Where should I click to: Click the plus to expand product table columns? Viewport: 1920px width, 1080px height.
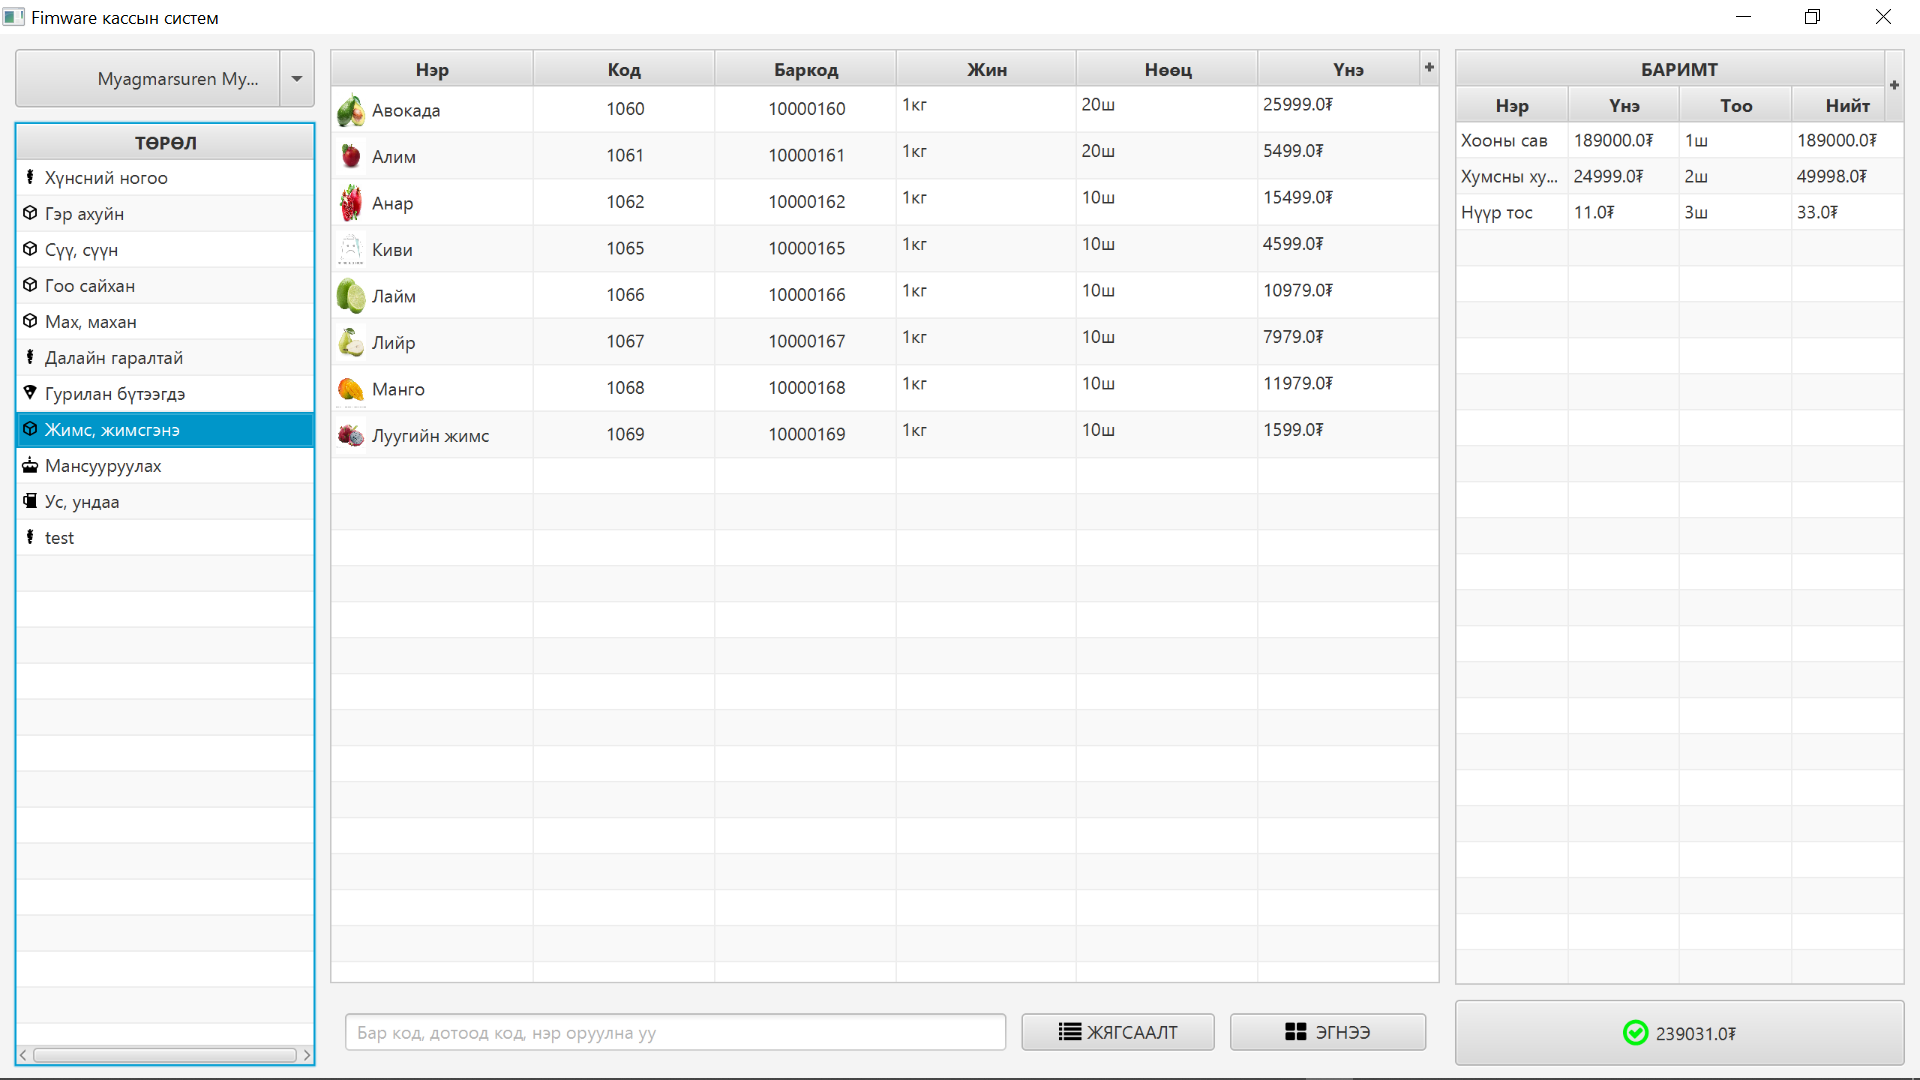pos(1428,67)
